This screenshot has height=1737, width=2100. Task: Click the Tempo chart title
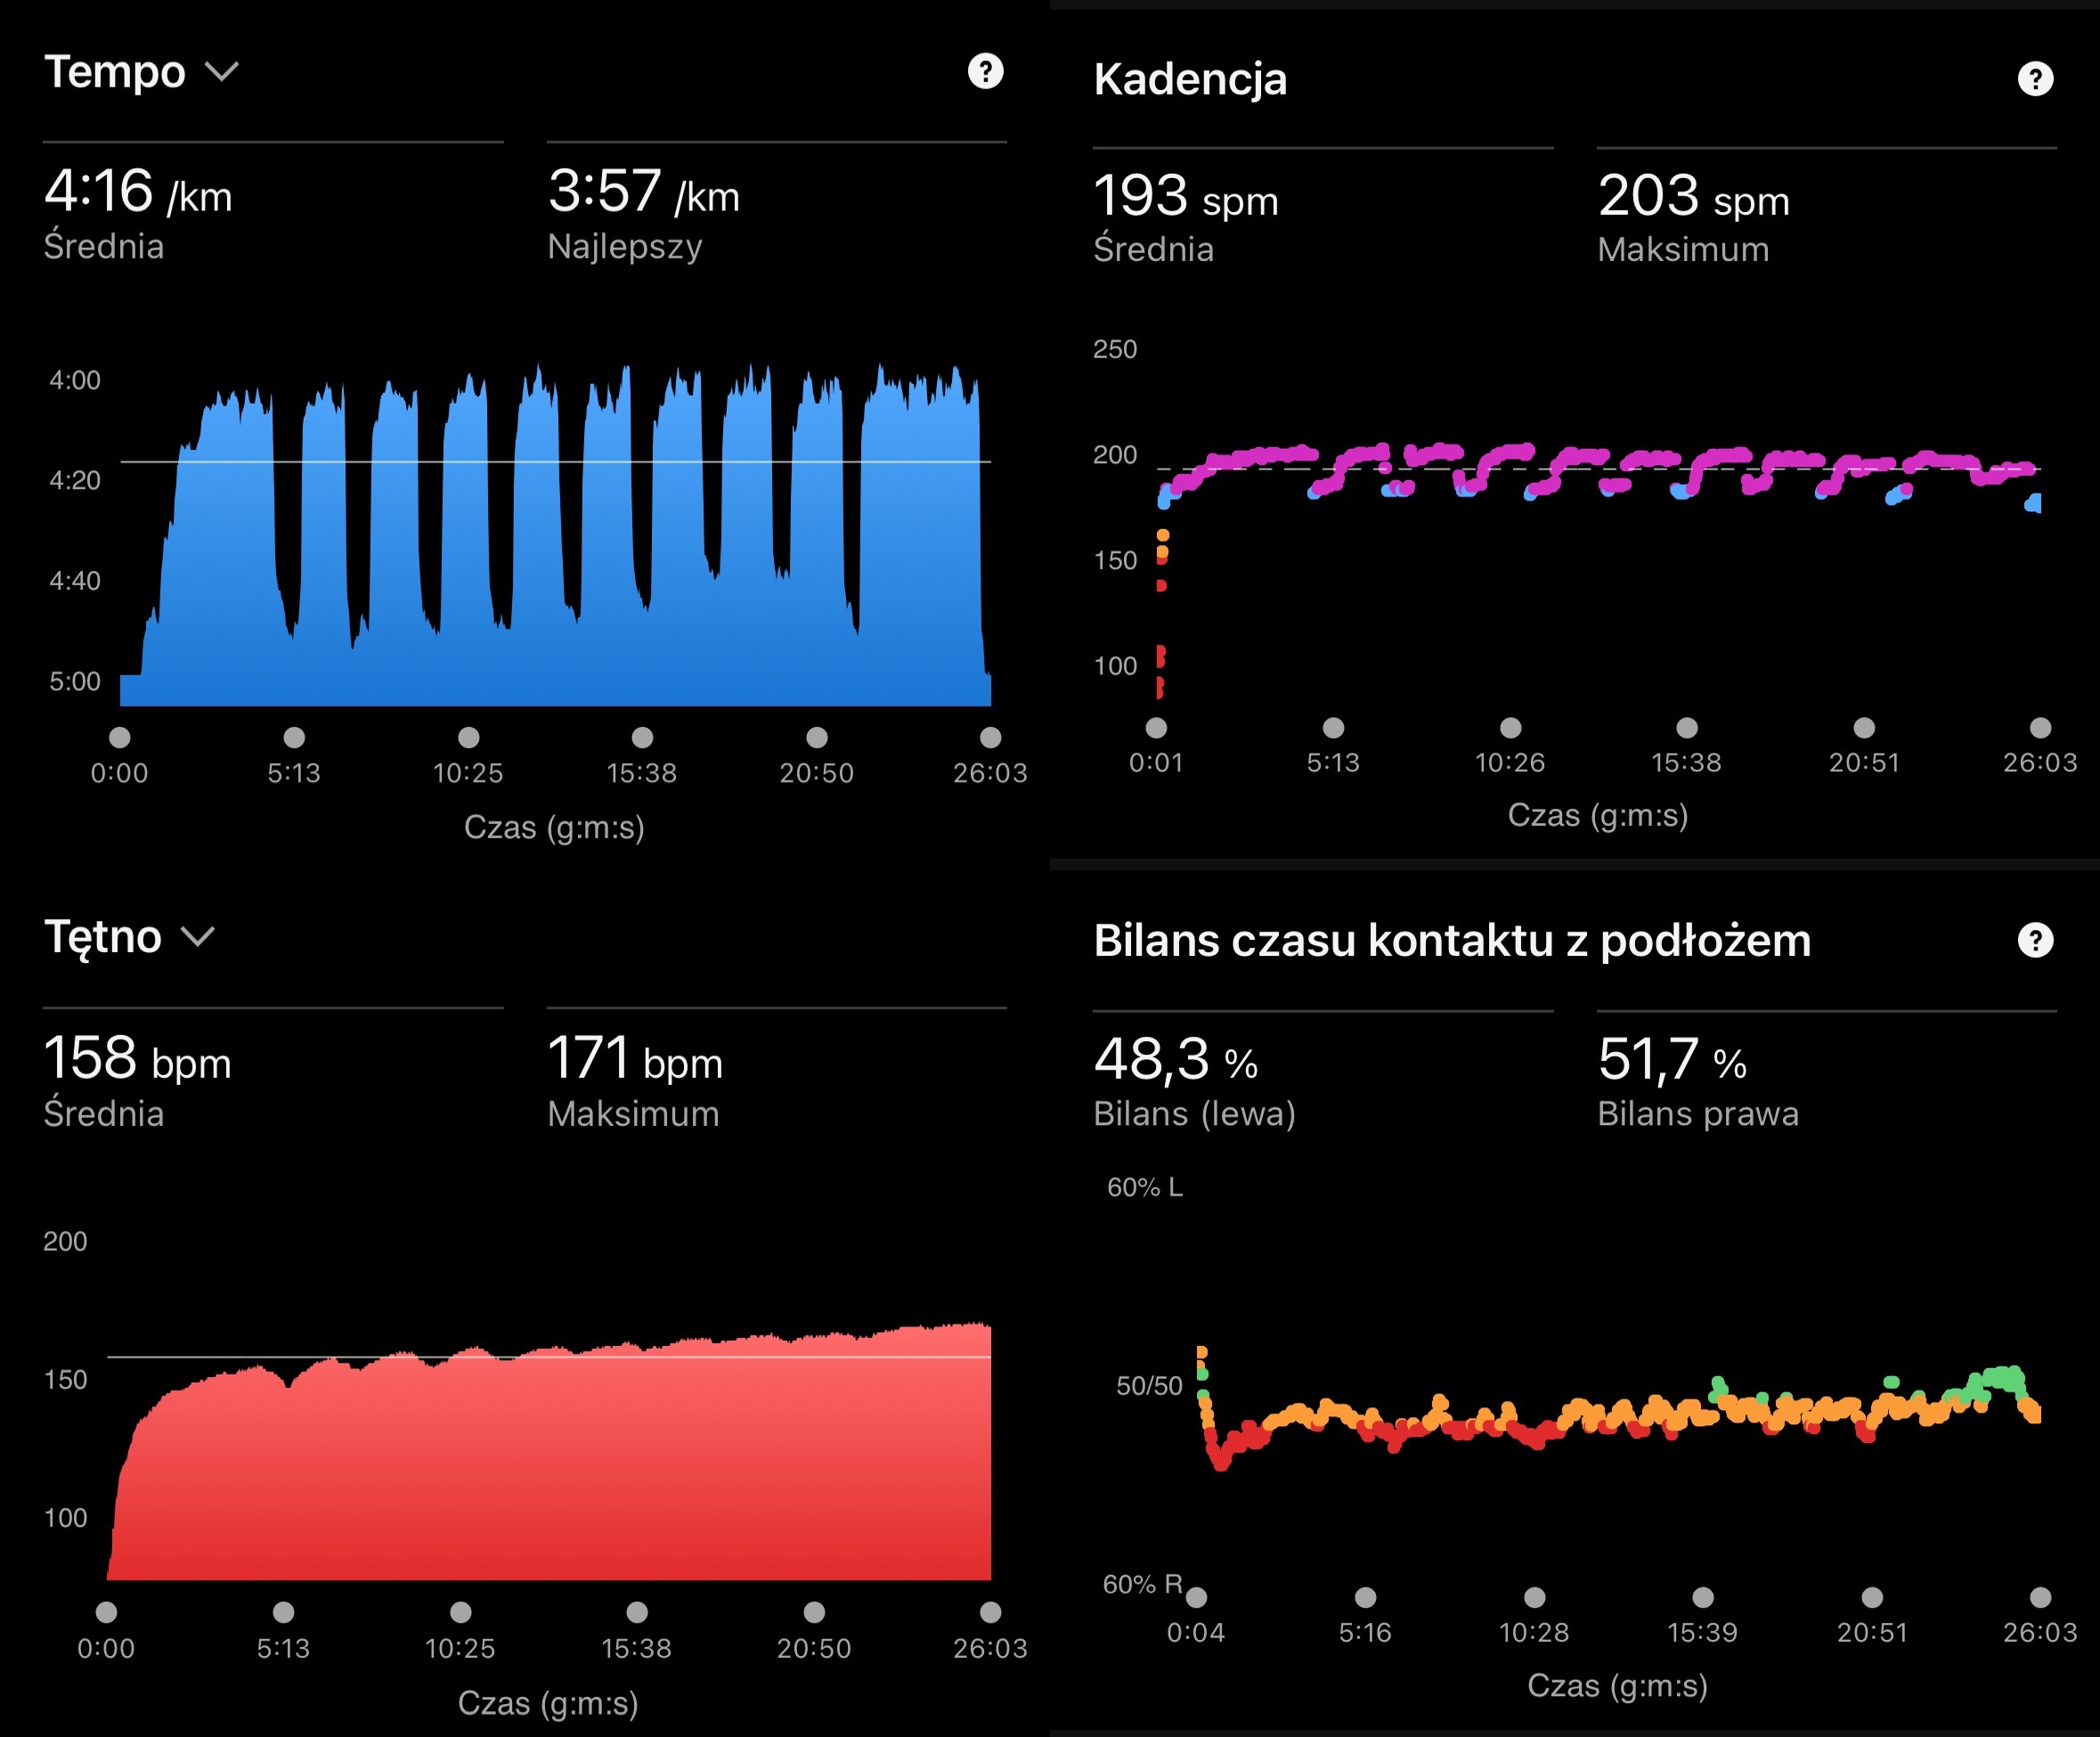coord(115,72)
